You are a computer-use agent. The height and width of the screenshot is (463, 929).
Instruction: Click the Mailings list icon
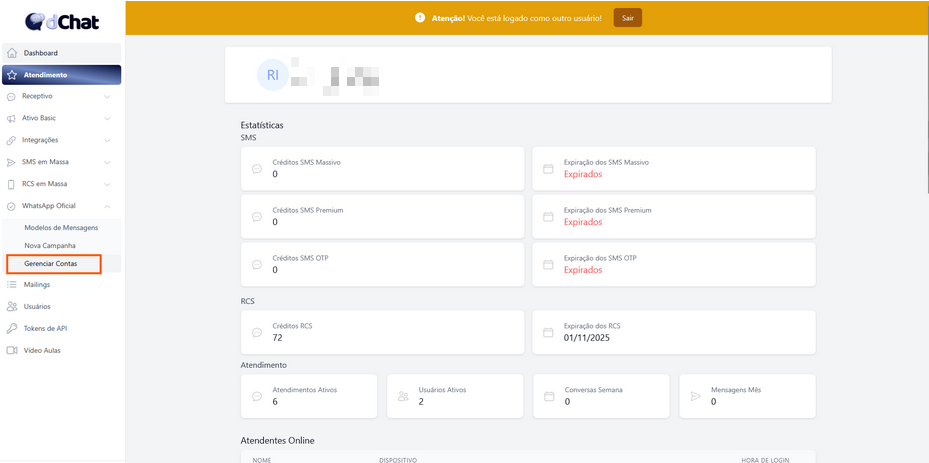click(x=12, y=285)
